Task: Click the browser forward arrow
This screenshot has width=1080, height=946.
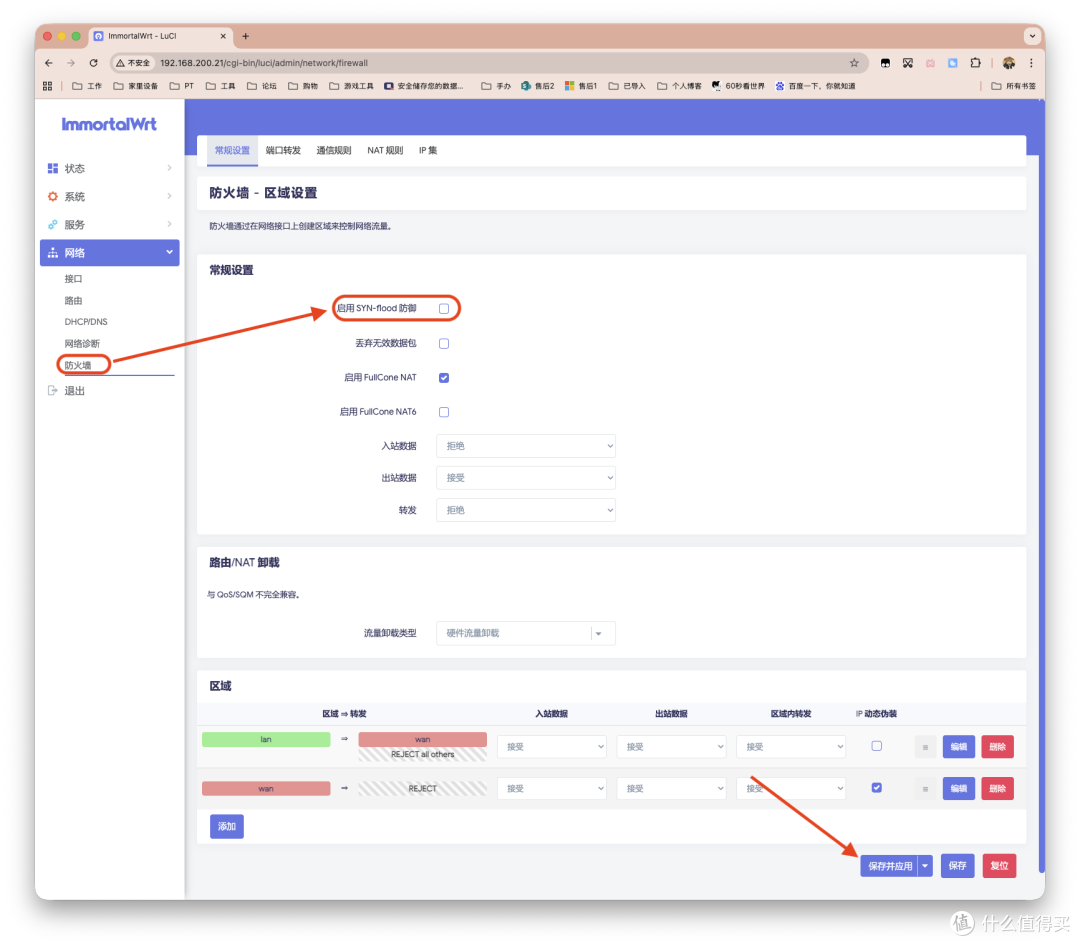Action: point(71,63)
